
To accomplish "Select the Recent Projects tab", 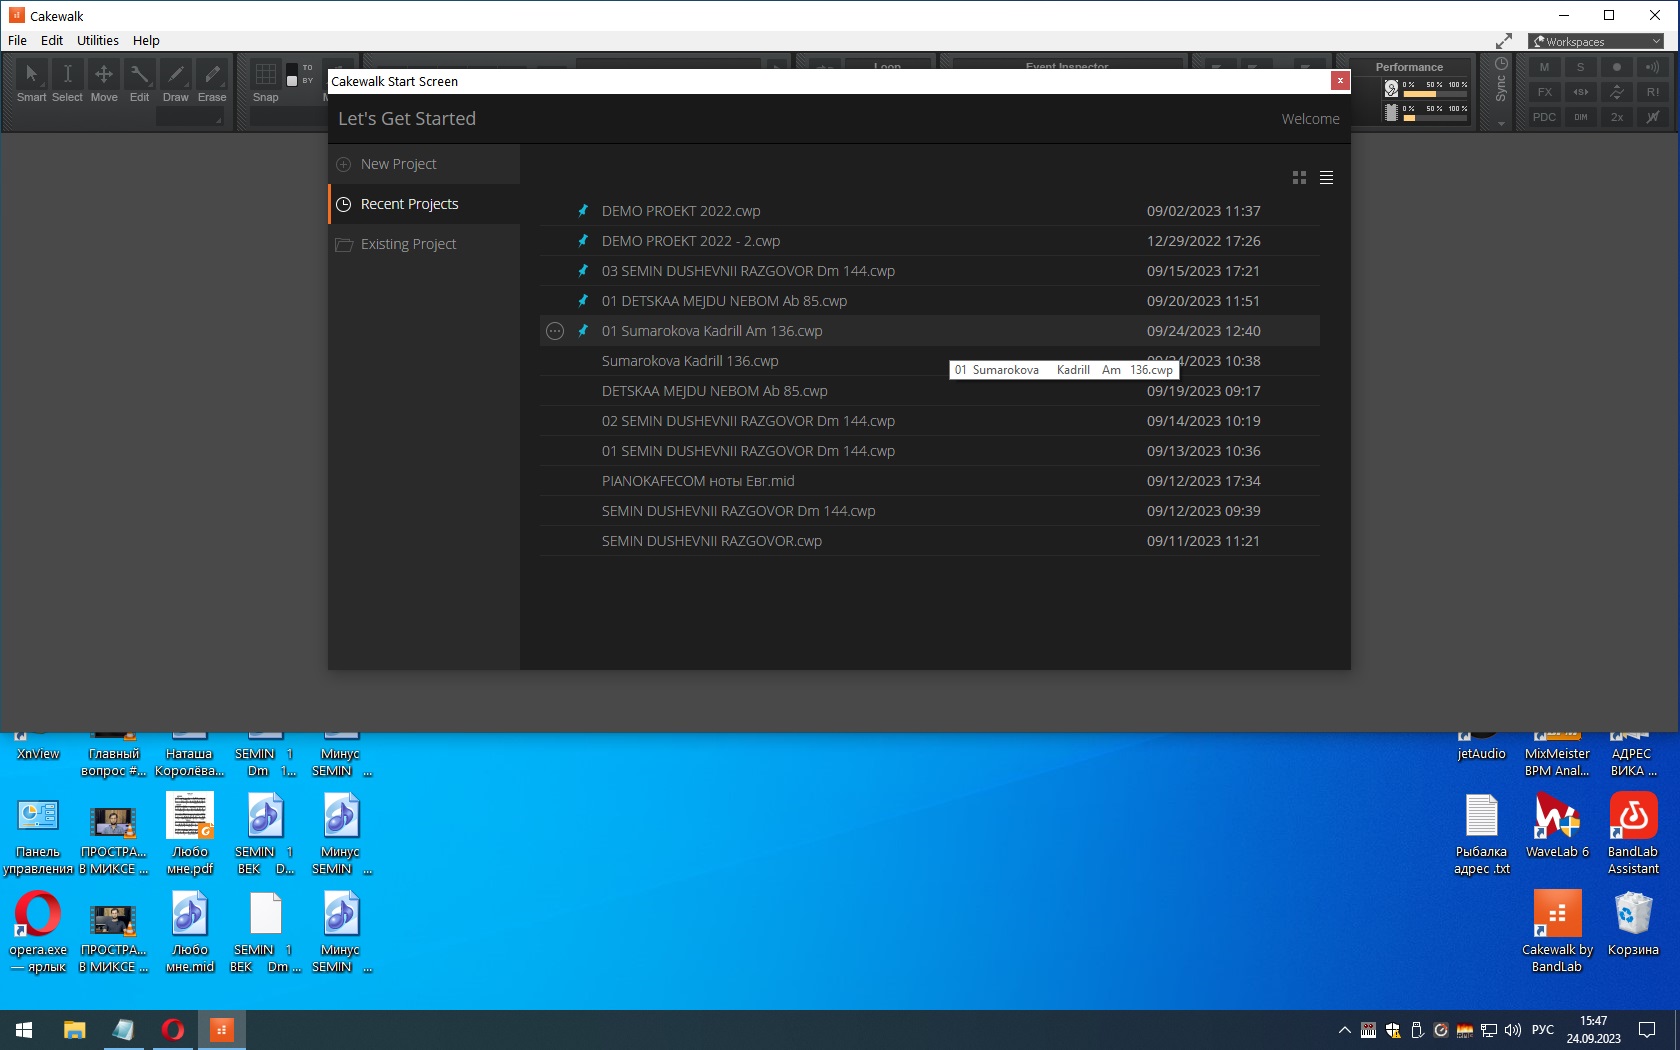I will (x=424, y=204).
